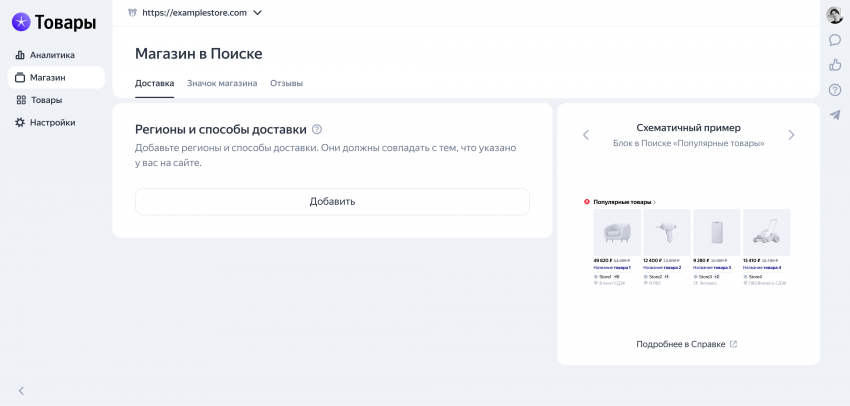Click the user avatar icon
The width and height of the screenshot is (850, 406).
click(x=835, y=15)
